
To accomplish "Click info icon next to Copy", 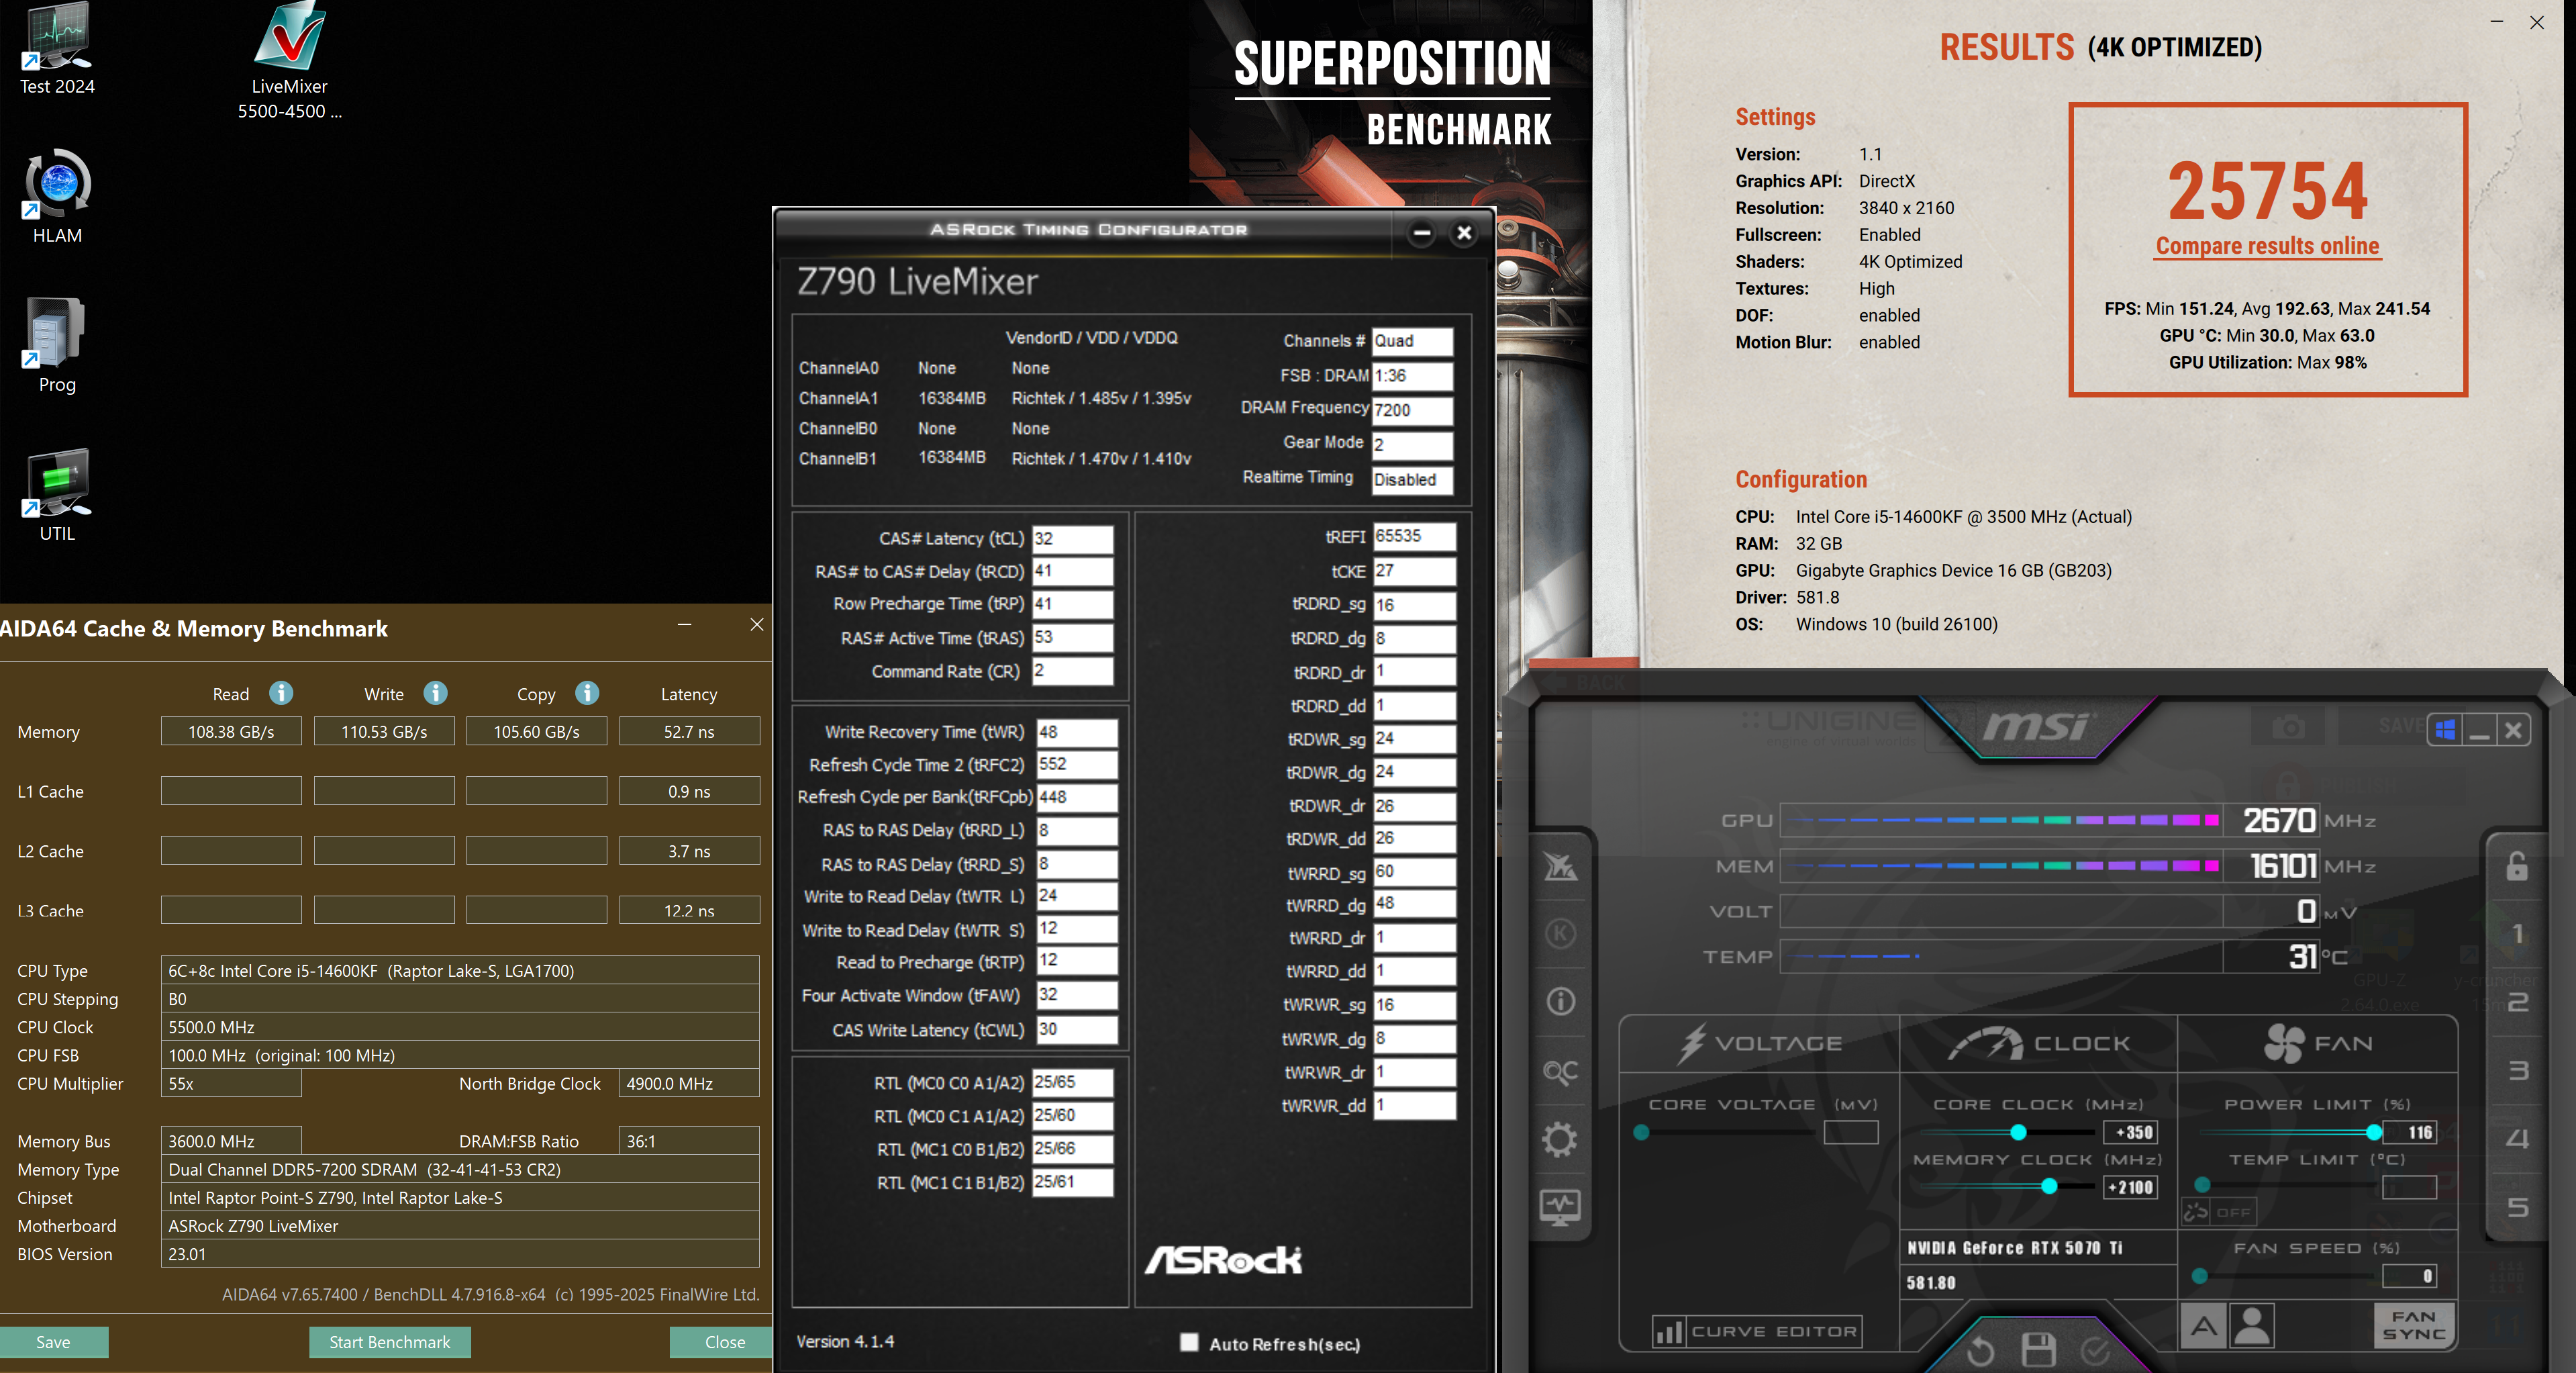I will [587, 693].
